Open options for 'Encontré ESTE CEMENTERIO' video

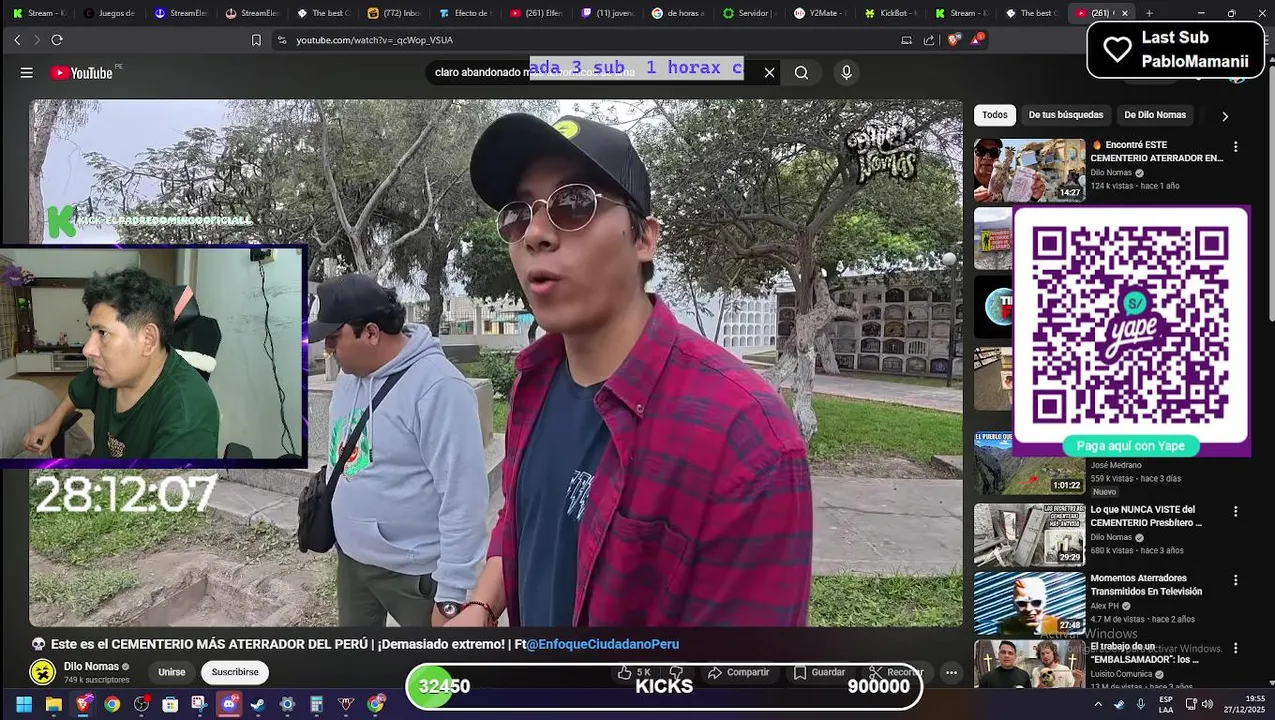(1235, 146)
